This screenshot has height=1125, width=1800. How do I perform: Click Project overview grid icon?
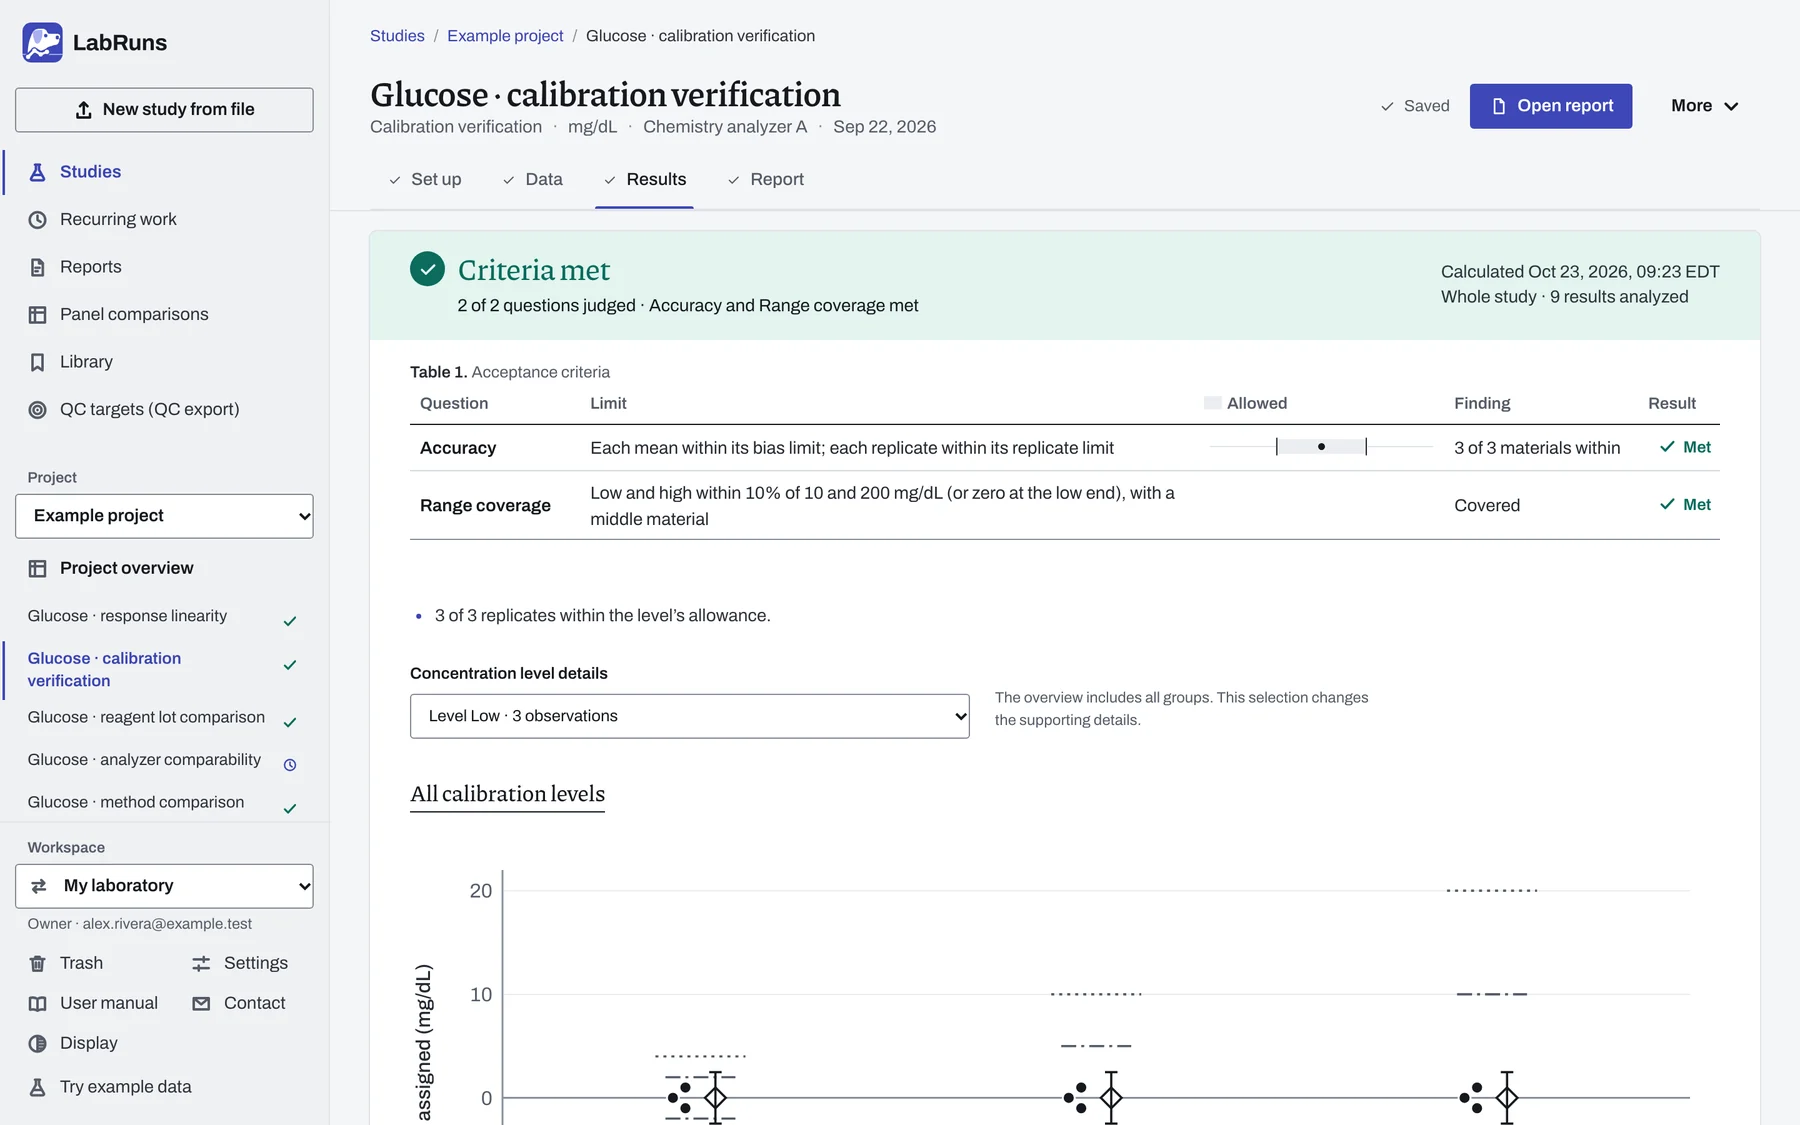tap(37, 569)
